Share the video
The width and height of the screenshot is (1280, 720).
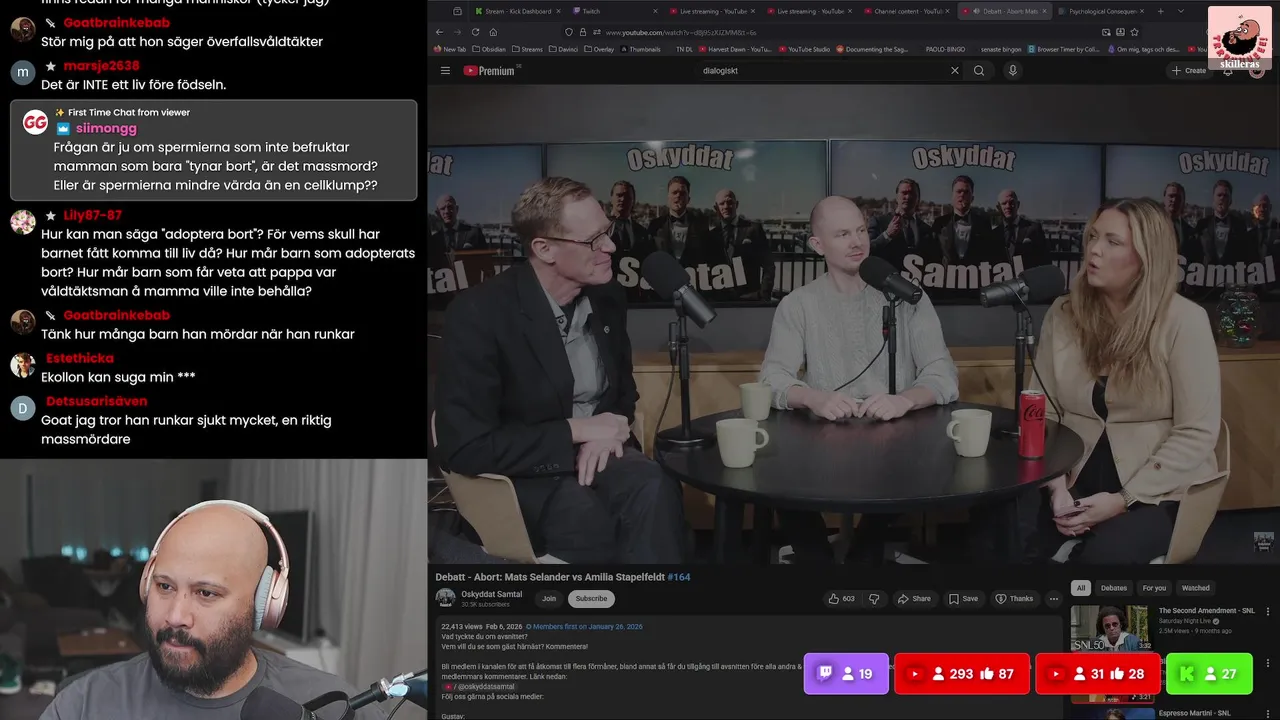914,599
